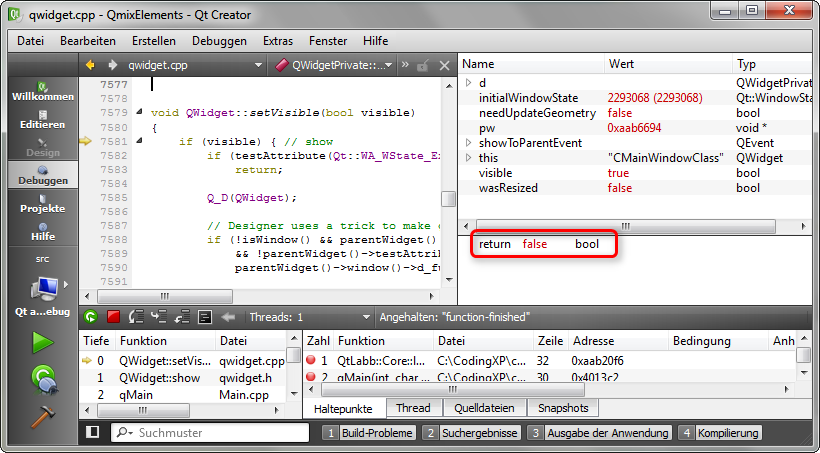
Task: Go back with yellow arrow in editor
Action: click(90, 65)
